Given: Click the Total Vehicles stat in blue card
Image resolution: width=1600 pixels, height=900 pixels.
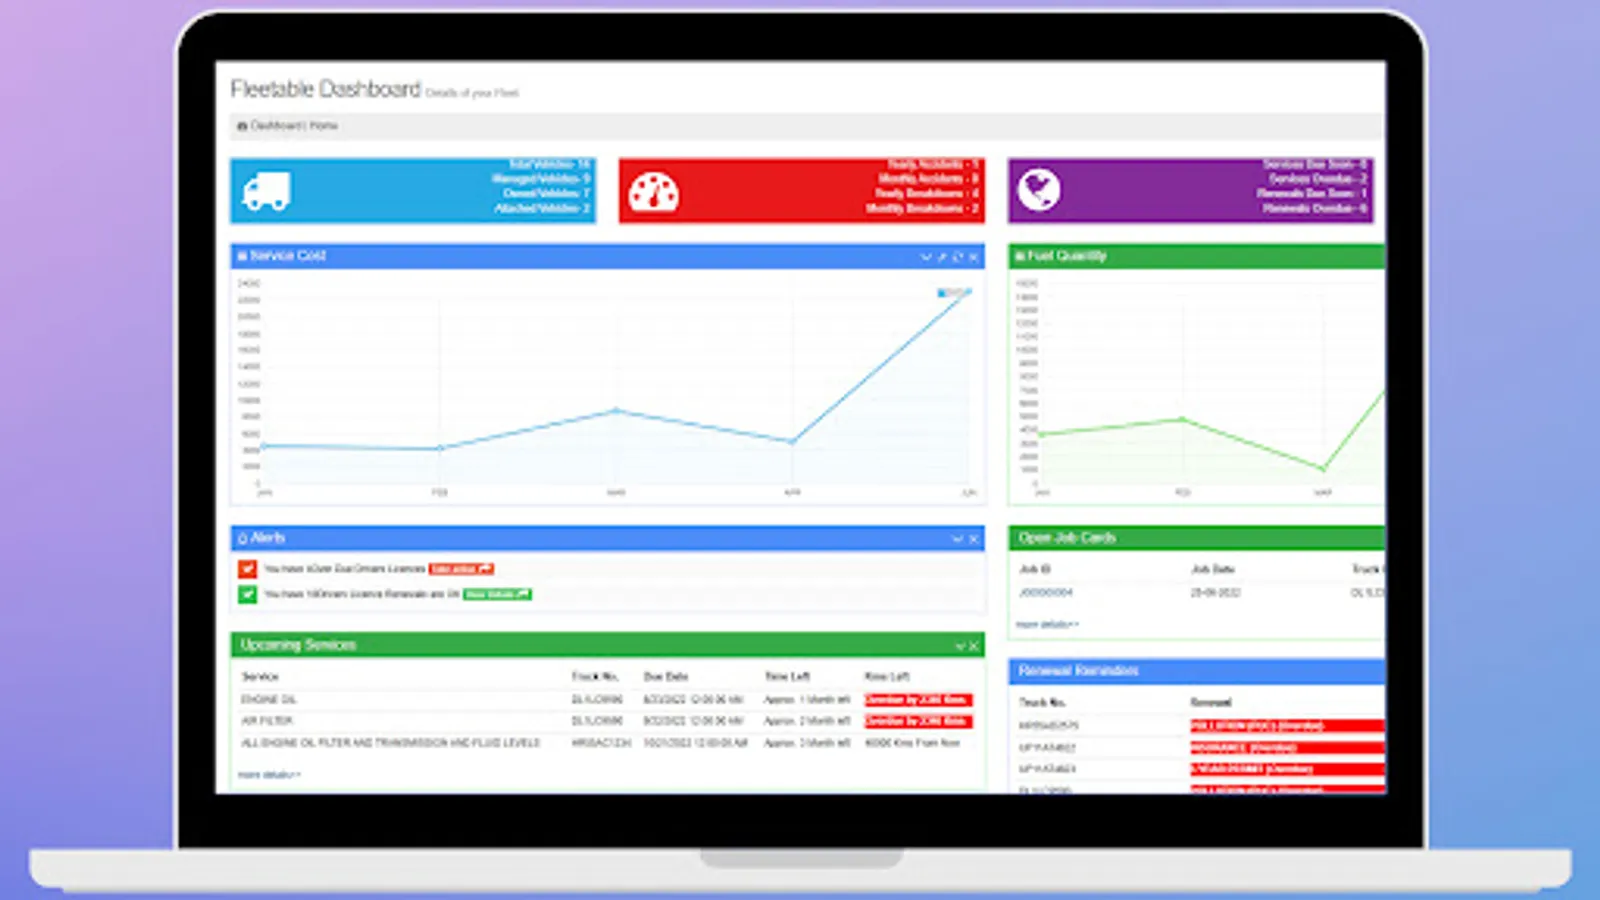Looking at the screenshot, I should click(549, 164).
